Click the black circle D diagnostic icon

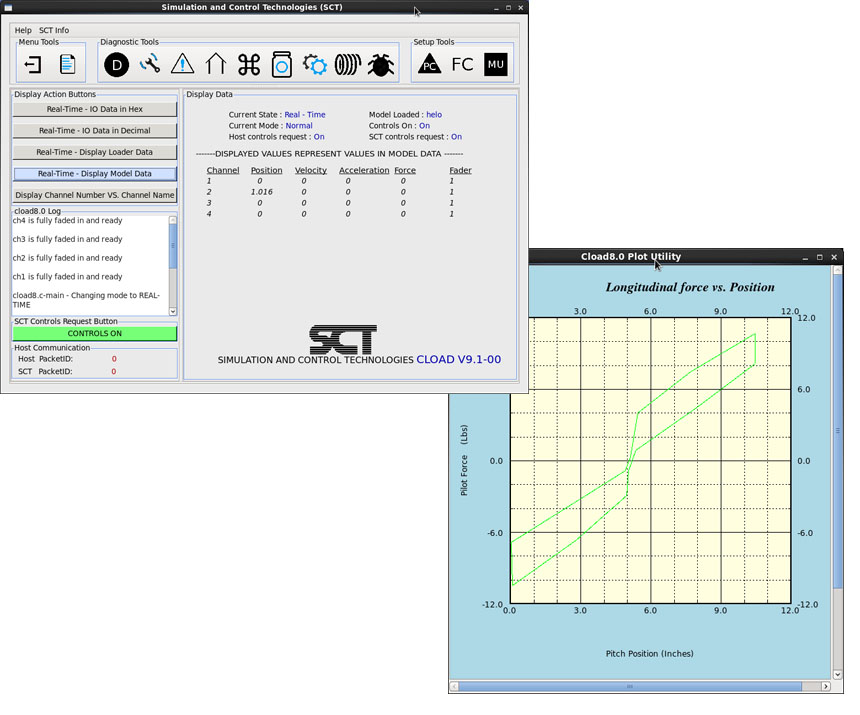[x=117, y=65]
